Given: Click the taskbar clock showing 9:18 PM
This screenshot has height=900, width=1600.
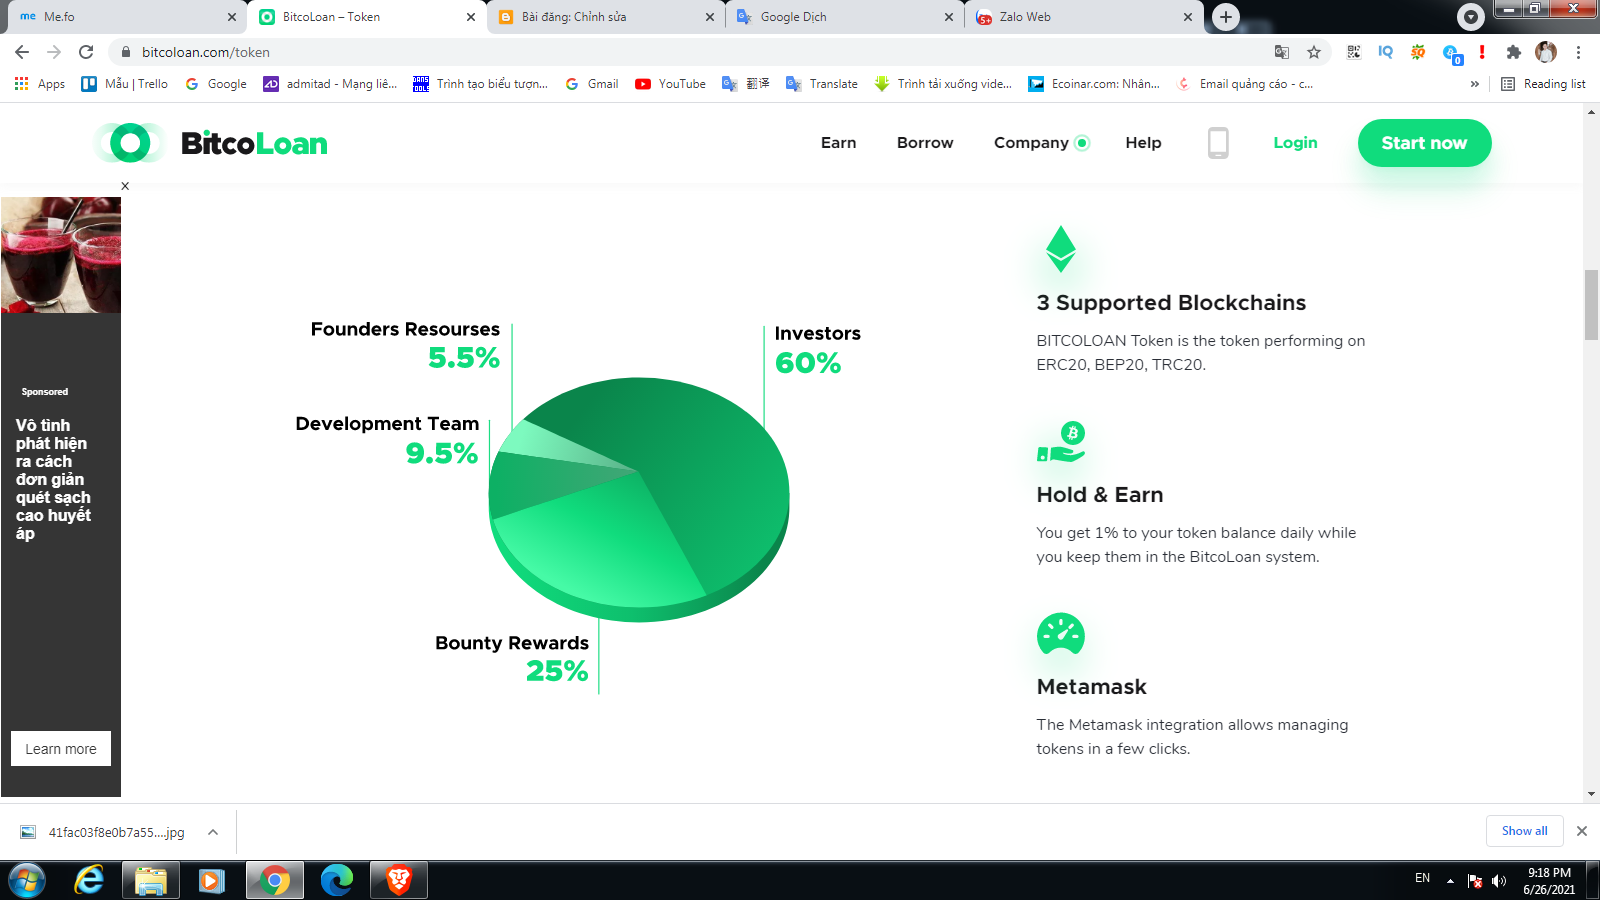Looking at the screenshot, I should pyautogui.click(x=1549, y=881).
